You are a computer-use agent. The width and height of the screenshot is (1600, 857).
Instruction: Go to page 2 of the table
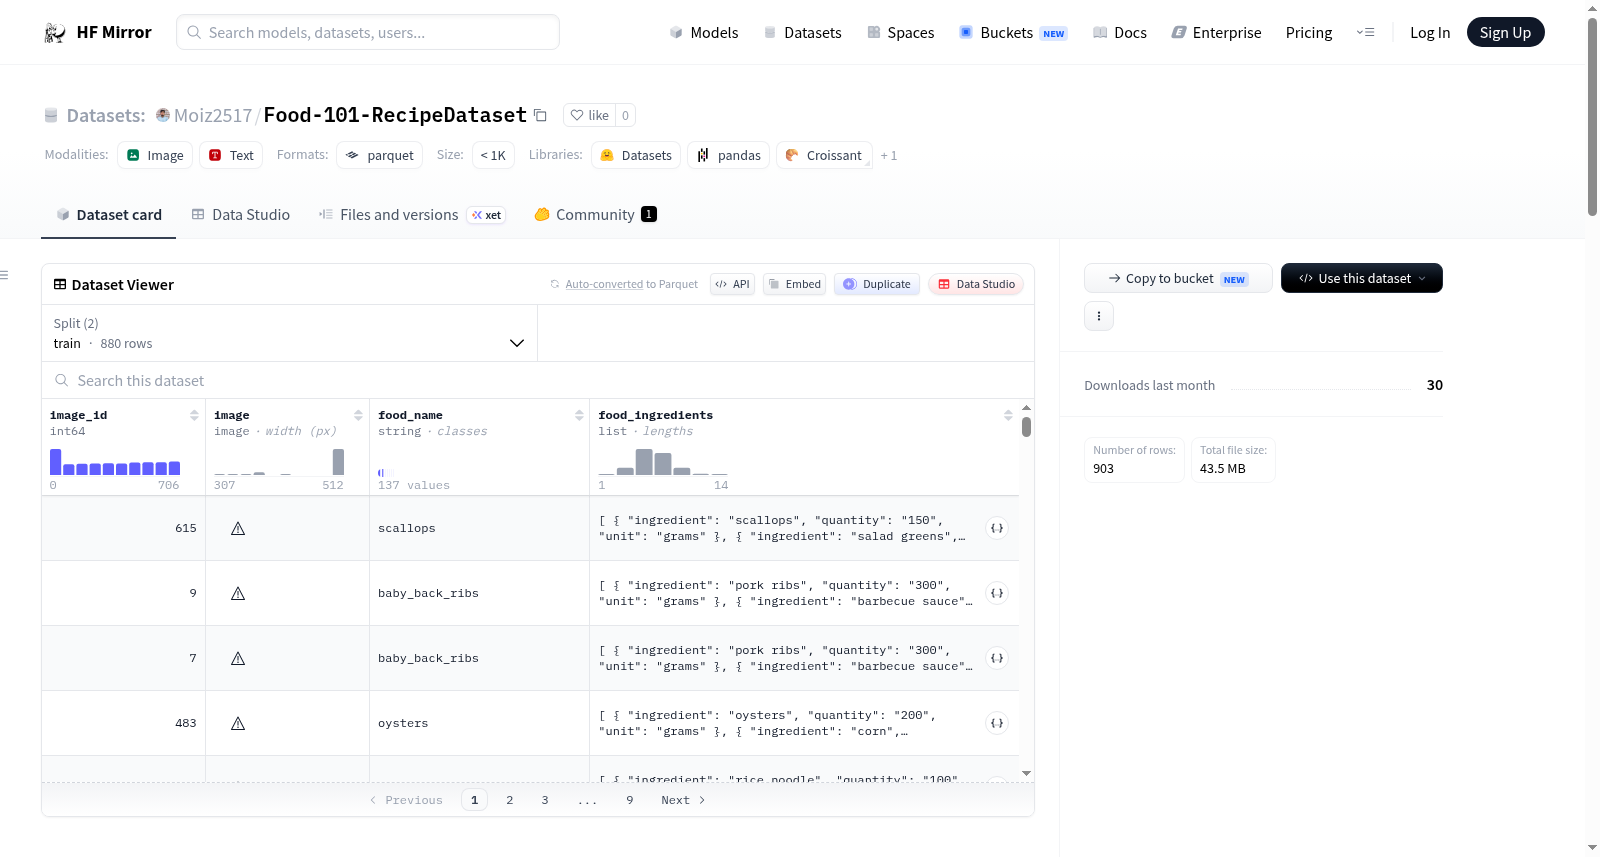[510, 800]
